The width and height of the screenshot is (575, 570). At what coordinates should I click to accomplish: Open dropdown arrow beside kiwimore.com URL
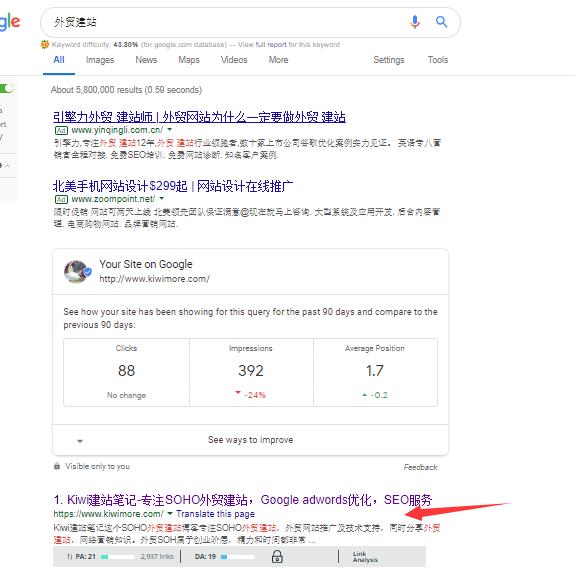[169, 514]
